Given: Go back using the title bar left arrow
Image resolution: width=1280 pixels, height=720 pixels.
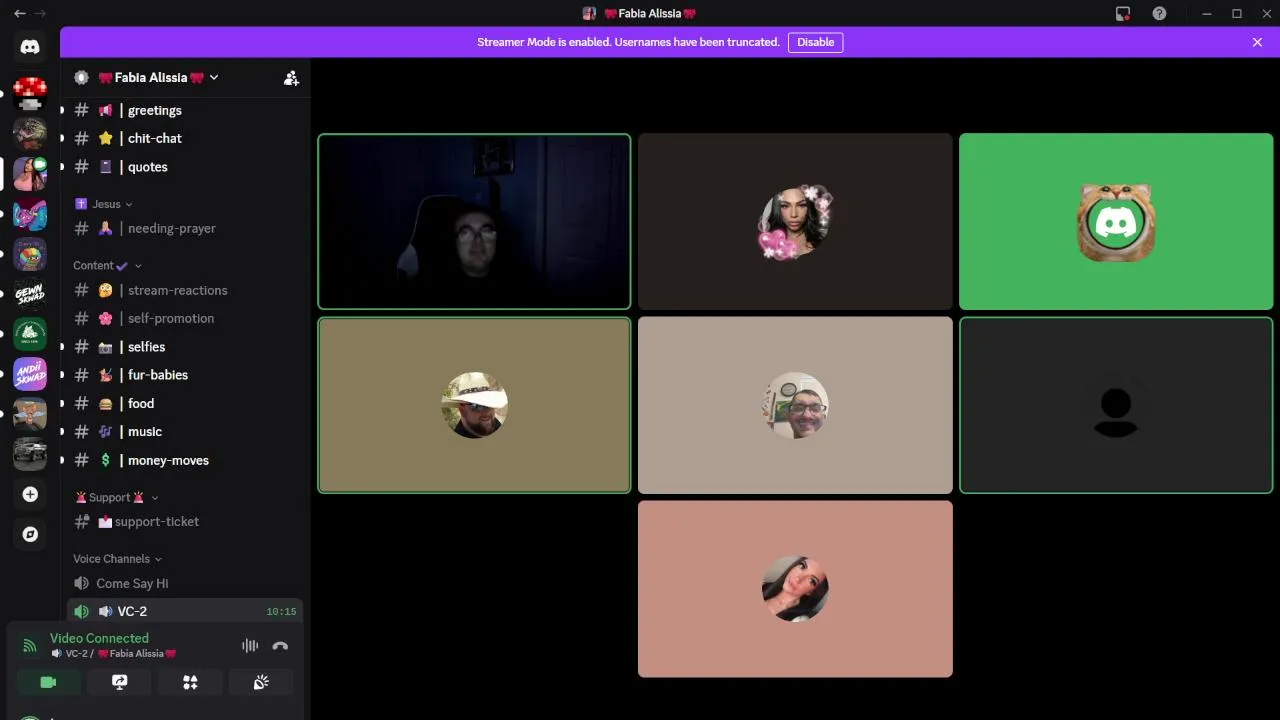Looking at the screenshot, I should pyautogui.click(x=20, y=13).
